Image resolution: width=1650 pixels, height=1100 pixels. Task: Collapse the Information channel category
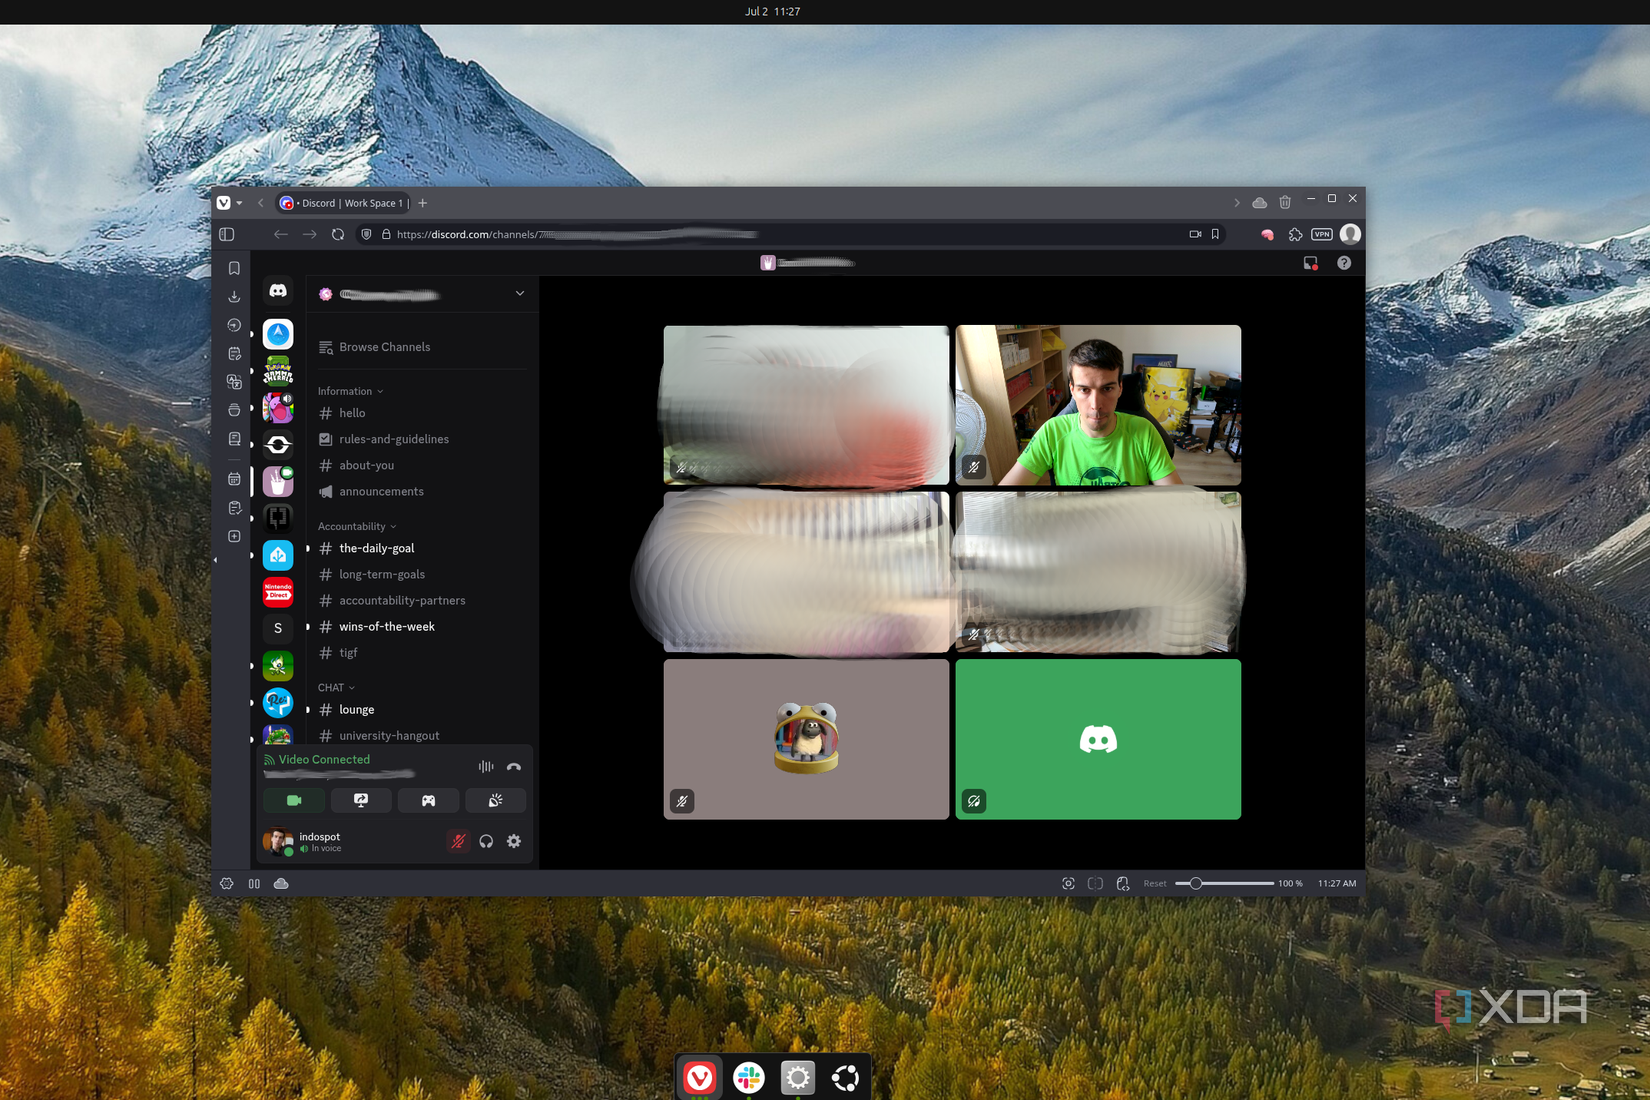pos(349,390)
